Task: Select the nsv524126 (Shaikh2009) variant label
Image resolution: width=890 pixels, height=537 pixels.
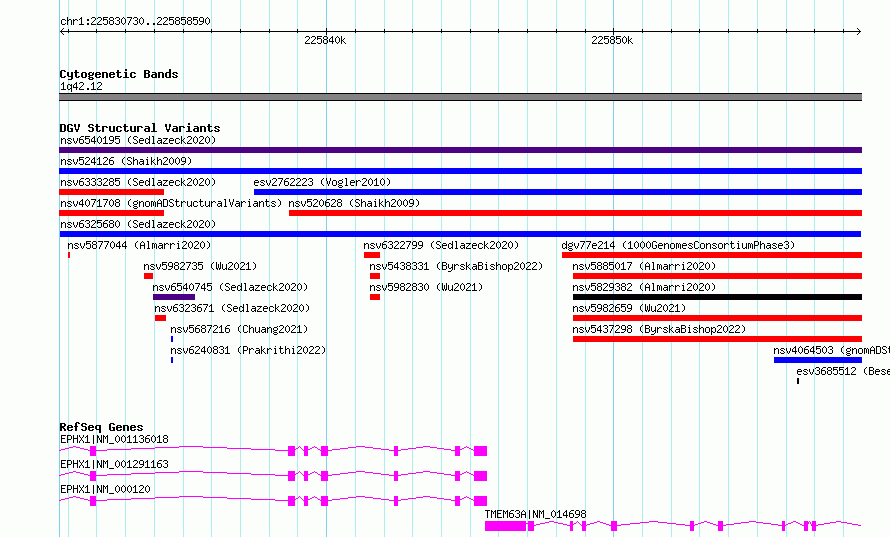Action: [x=126, y=161]
